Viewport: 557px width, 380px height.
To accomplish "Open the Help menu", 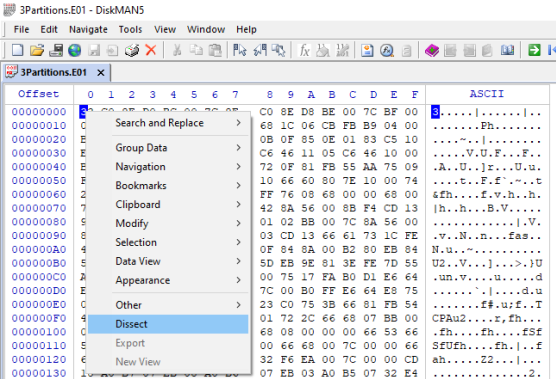I will point(246,29).
